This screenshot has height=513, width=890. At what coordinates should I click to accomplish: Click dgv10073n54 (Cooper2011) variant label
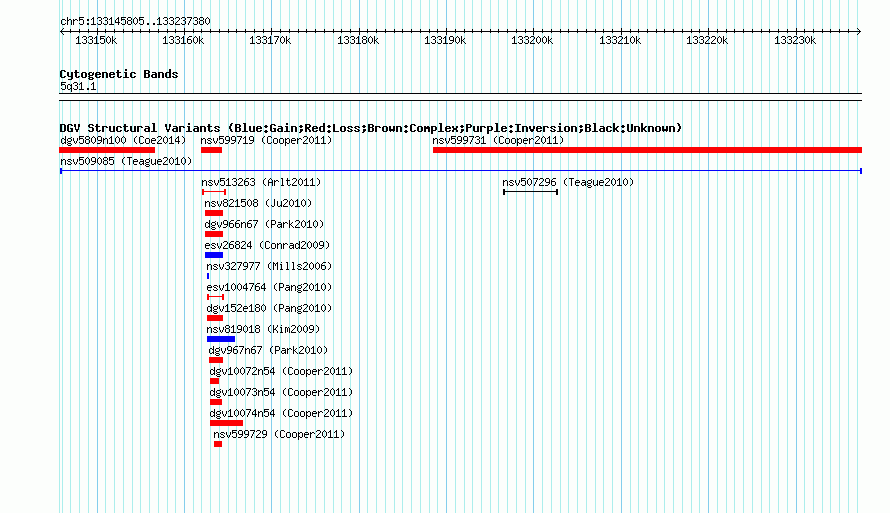coord(281,392)
